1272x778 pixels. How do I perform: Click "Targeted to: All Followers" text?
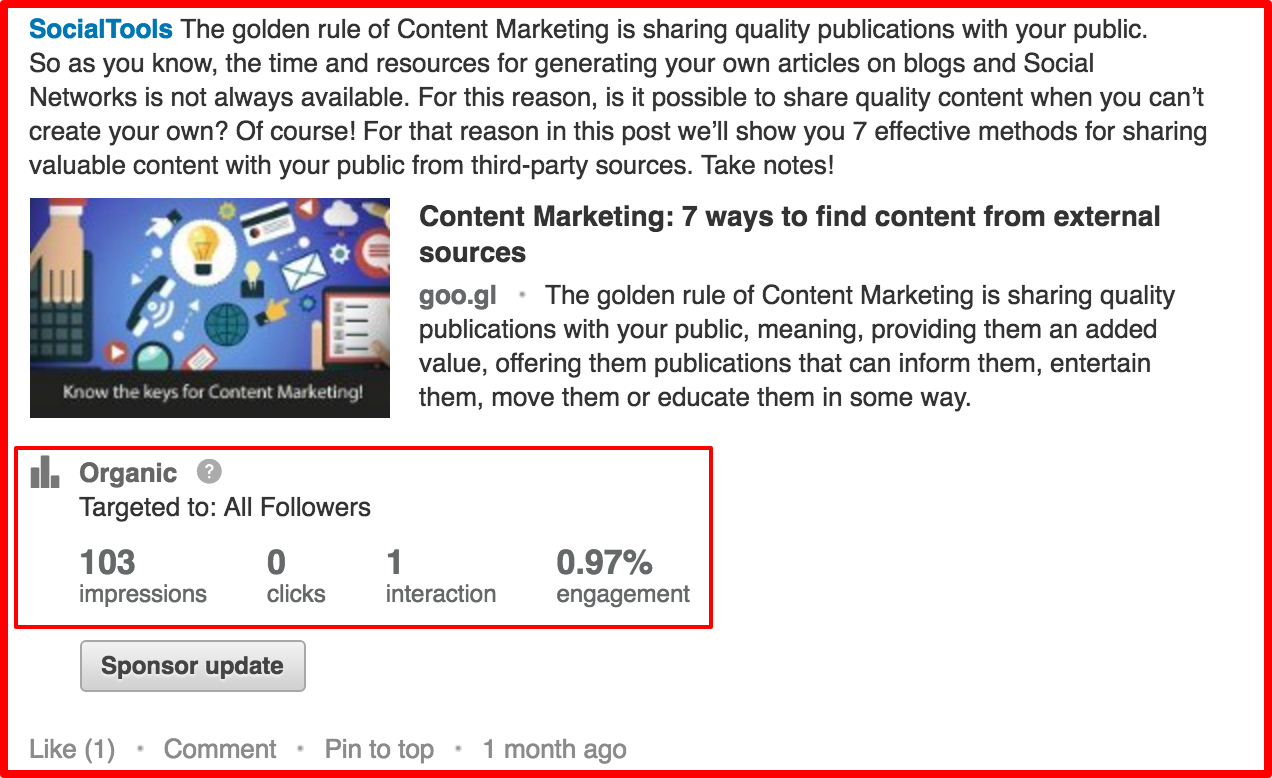225,507
